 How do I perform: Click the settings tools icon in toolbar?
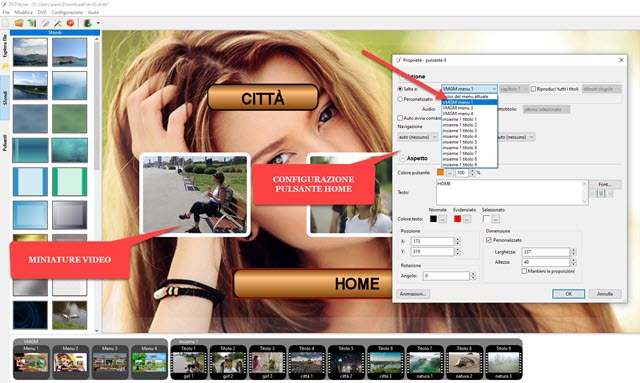[x=58, y=23]
